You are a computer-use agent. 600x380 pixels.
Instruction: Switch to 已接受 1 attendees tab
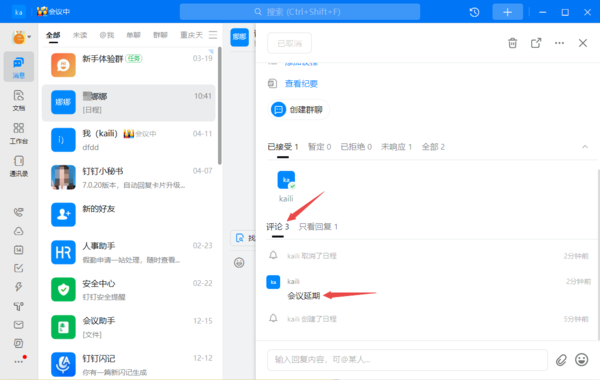click(x=283, y=147)
